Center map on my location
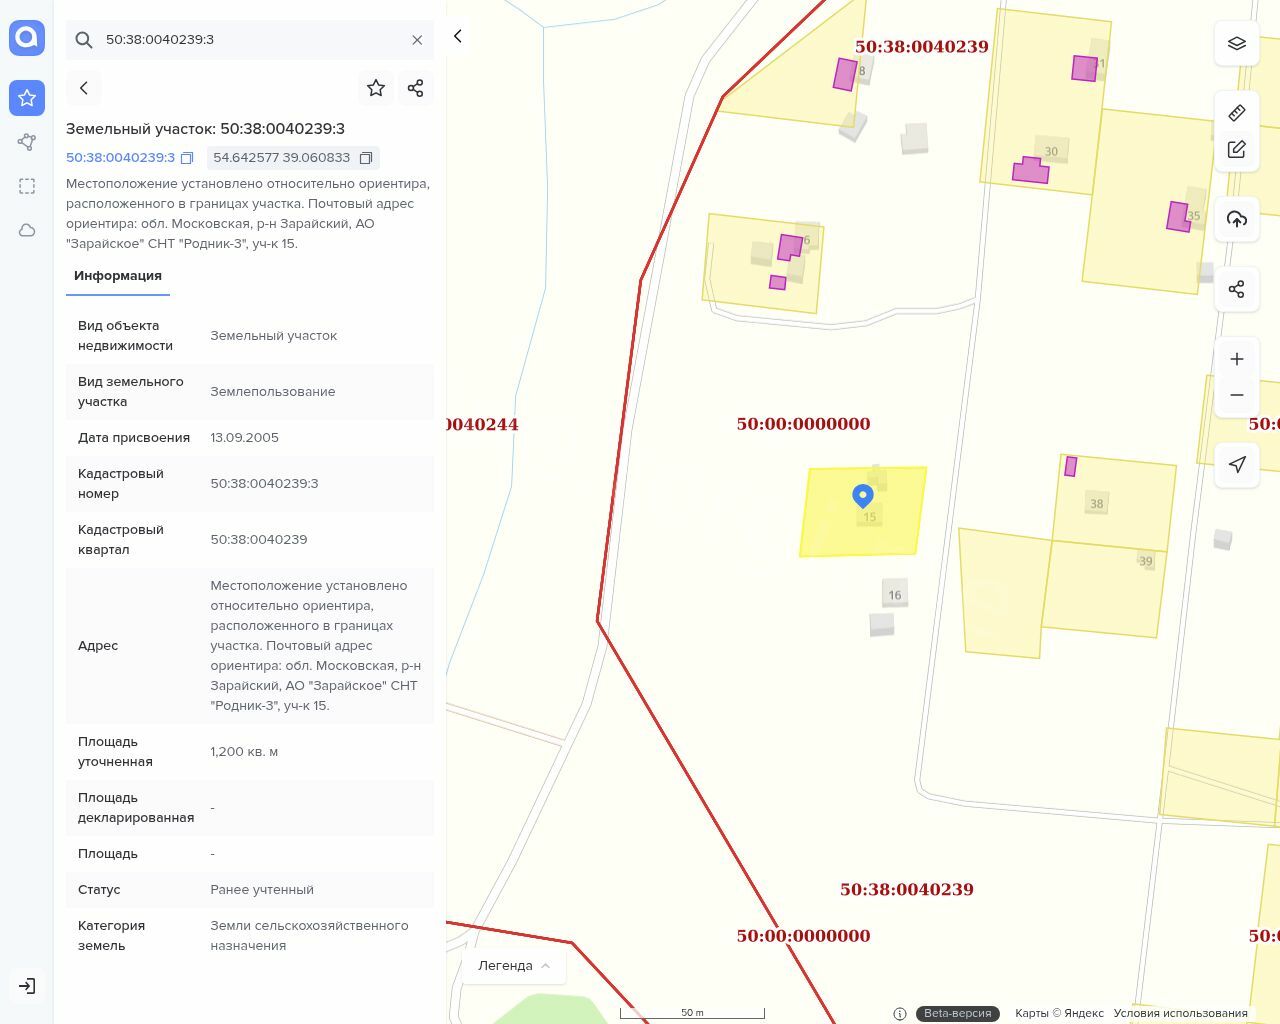The image size is (1280, 1024). (1236, 464)
